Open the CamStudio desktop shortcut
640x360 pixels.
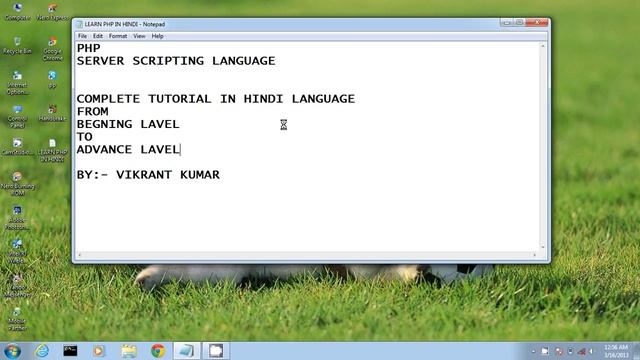point(17,147)
